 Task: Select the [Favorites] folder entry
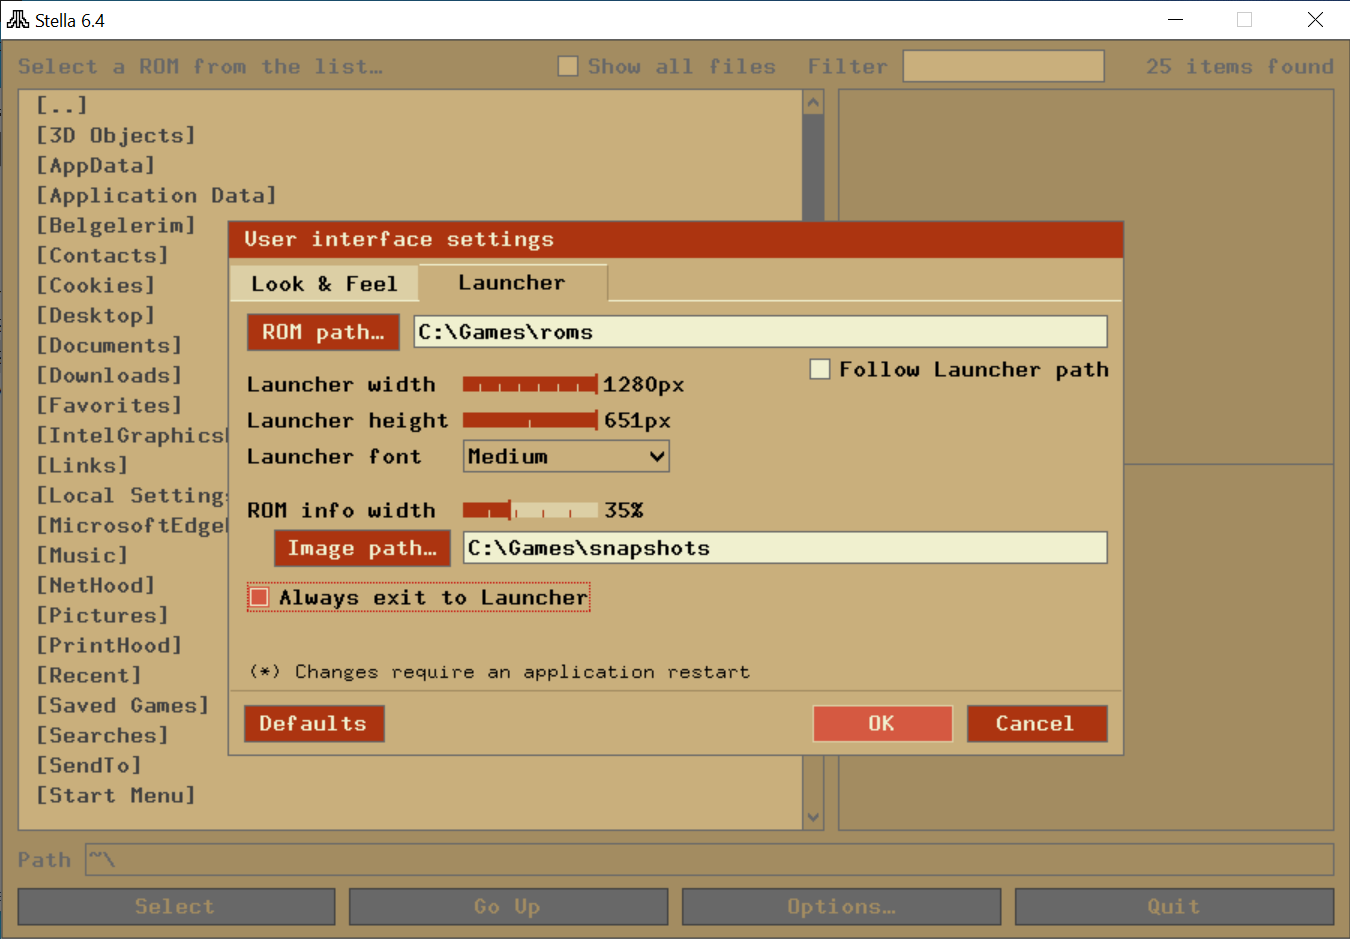tap(109, 405)
